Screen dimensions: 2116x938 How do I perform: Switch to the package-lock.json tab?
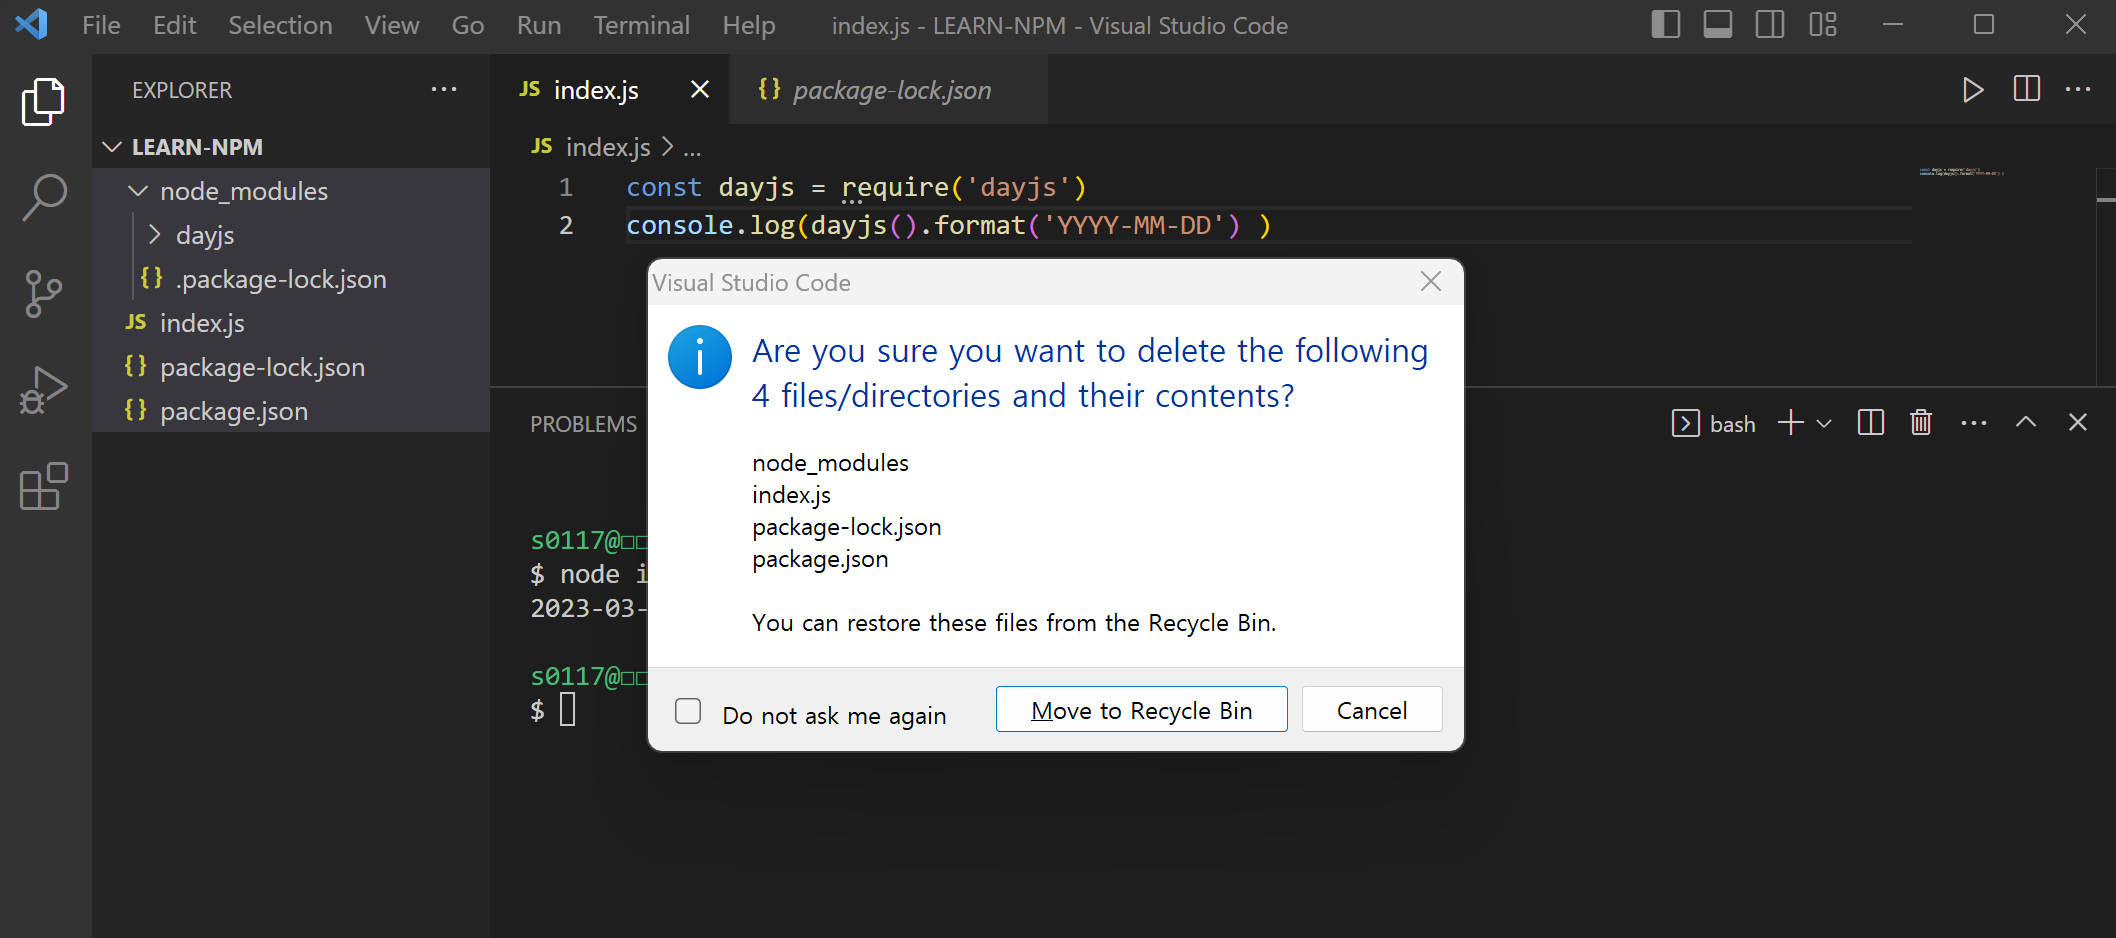click(x=888, y=90)
